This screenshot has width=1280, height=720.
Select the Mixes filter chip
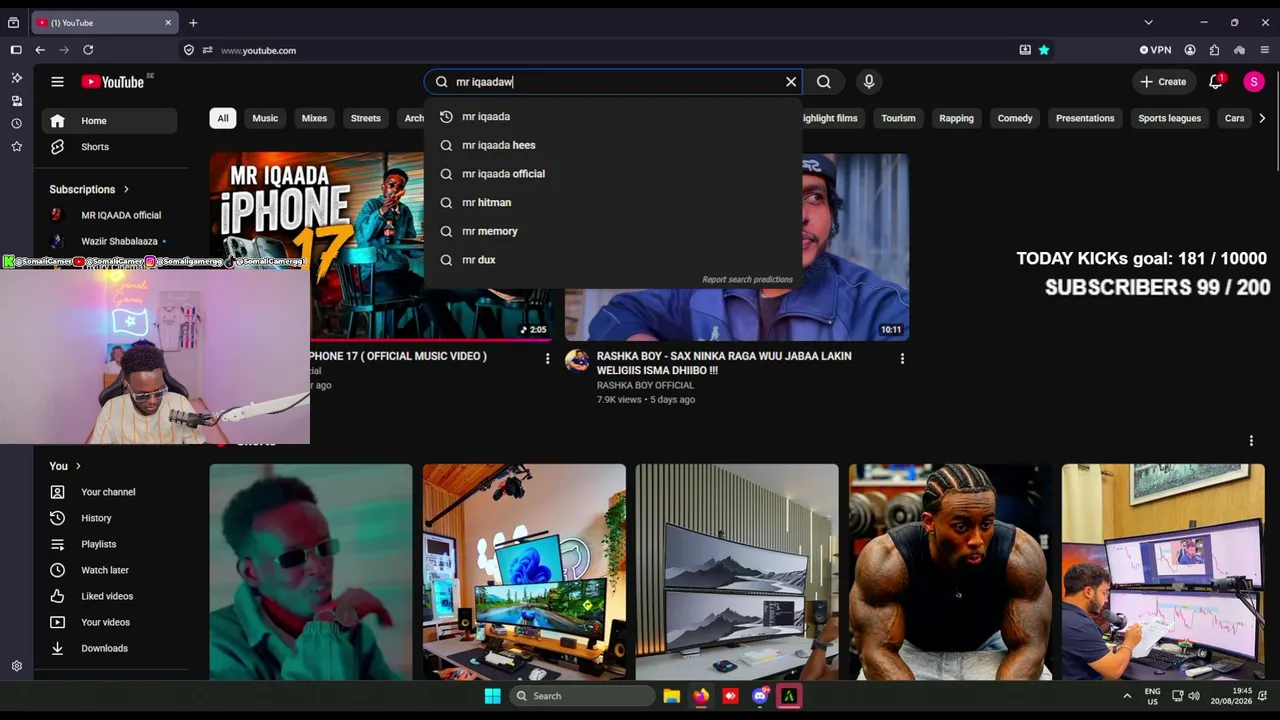tap(314, 118)
